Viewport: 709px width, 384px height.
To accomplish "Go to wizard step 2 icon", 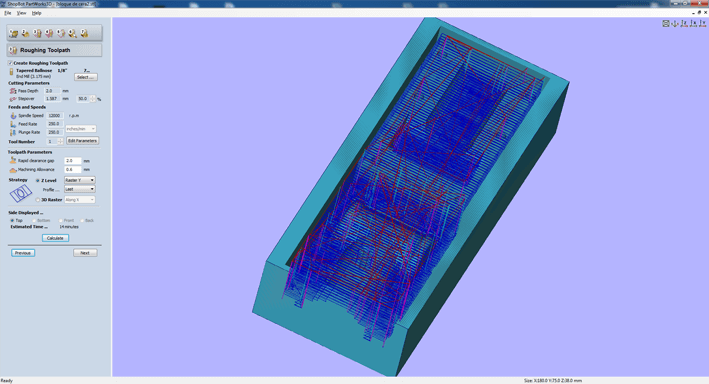I will (x=25, y=33).
